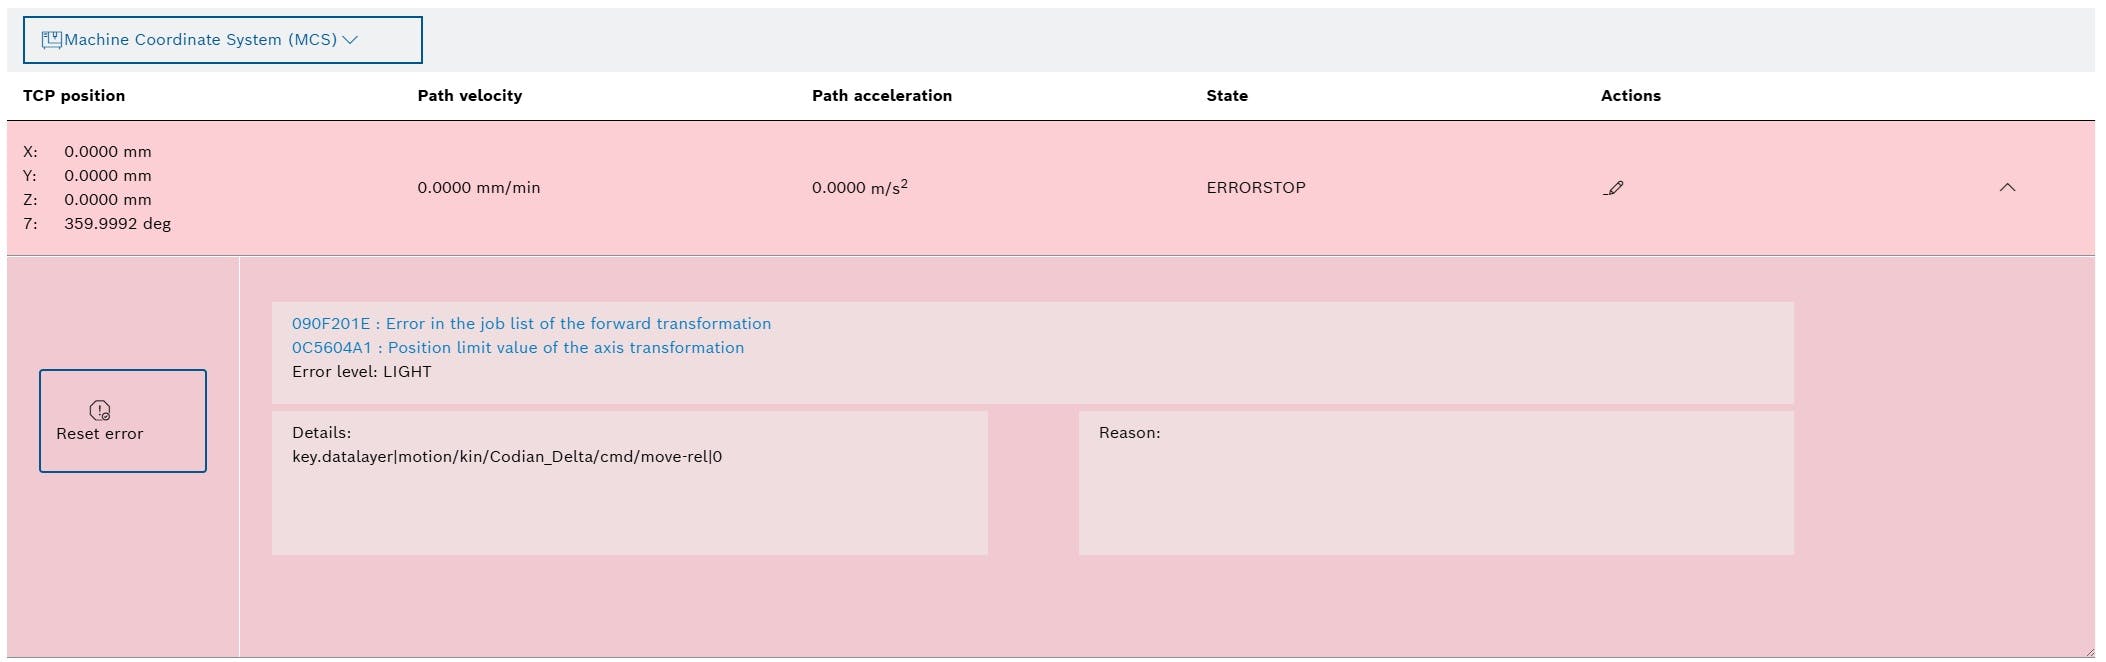Click the pencil edit icon under Actions

(x=1613, y=188)
